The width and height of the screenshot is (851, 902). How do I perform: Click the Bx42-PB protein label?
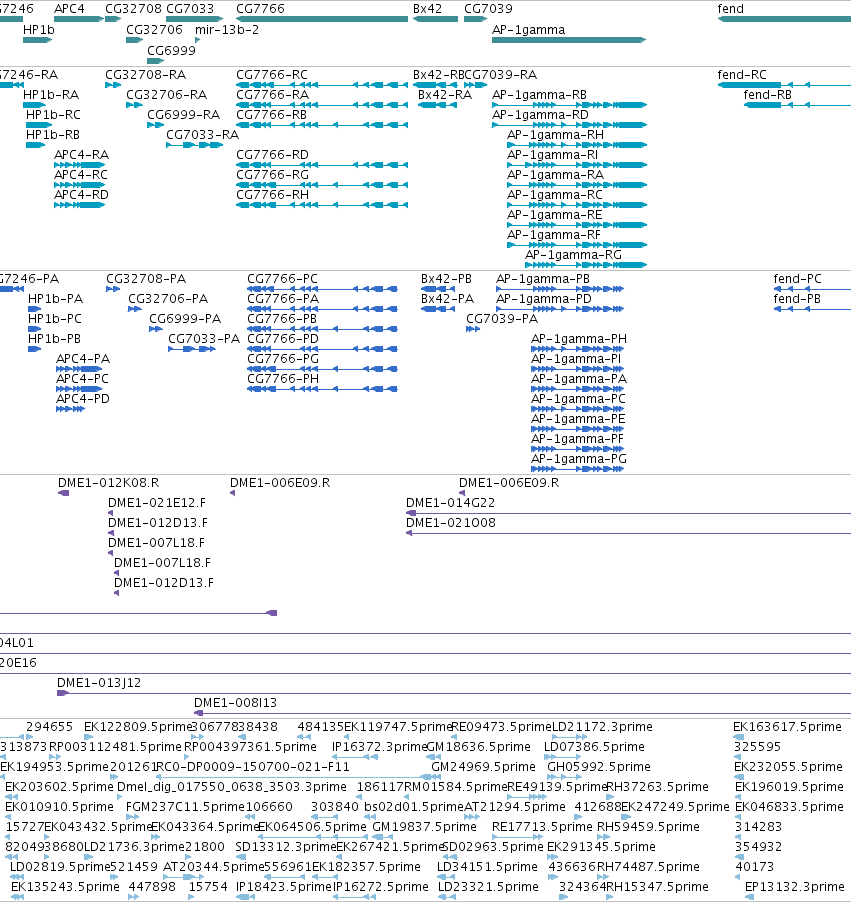tap(446, 279)
